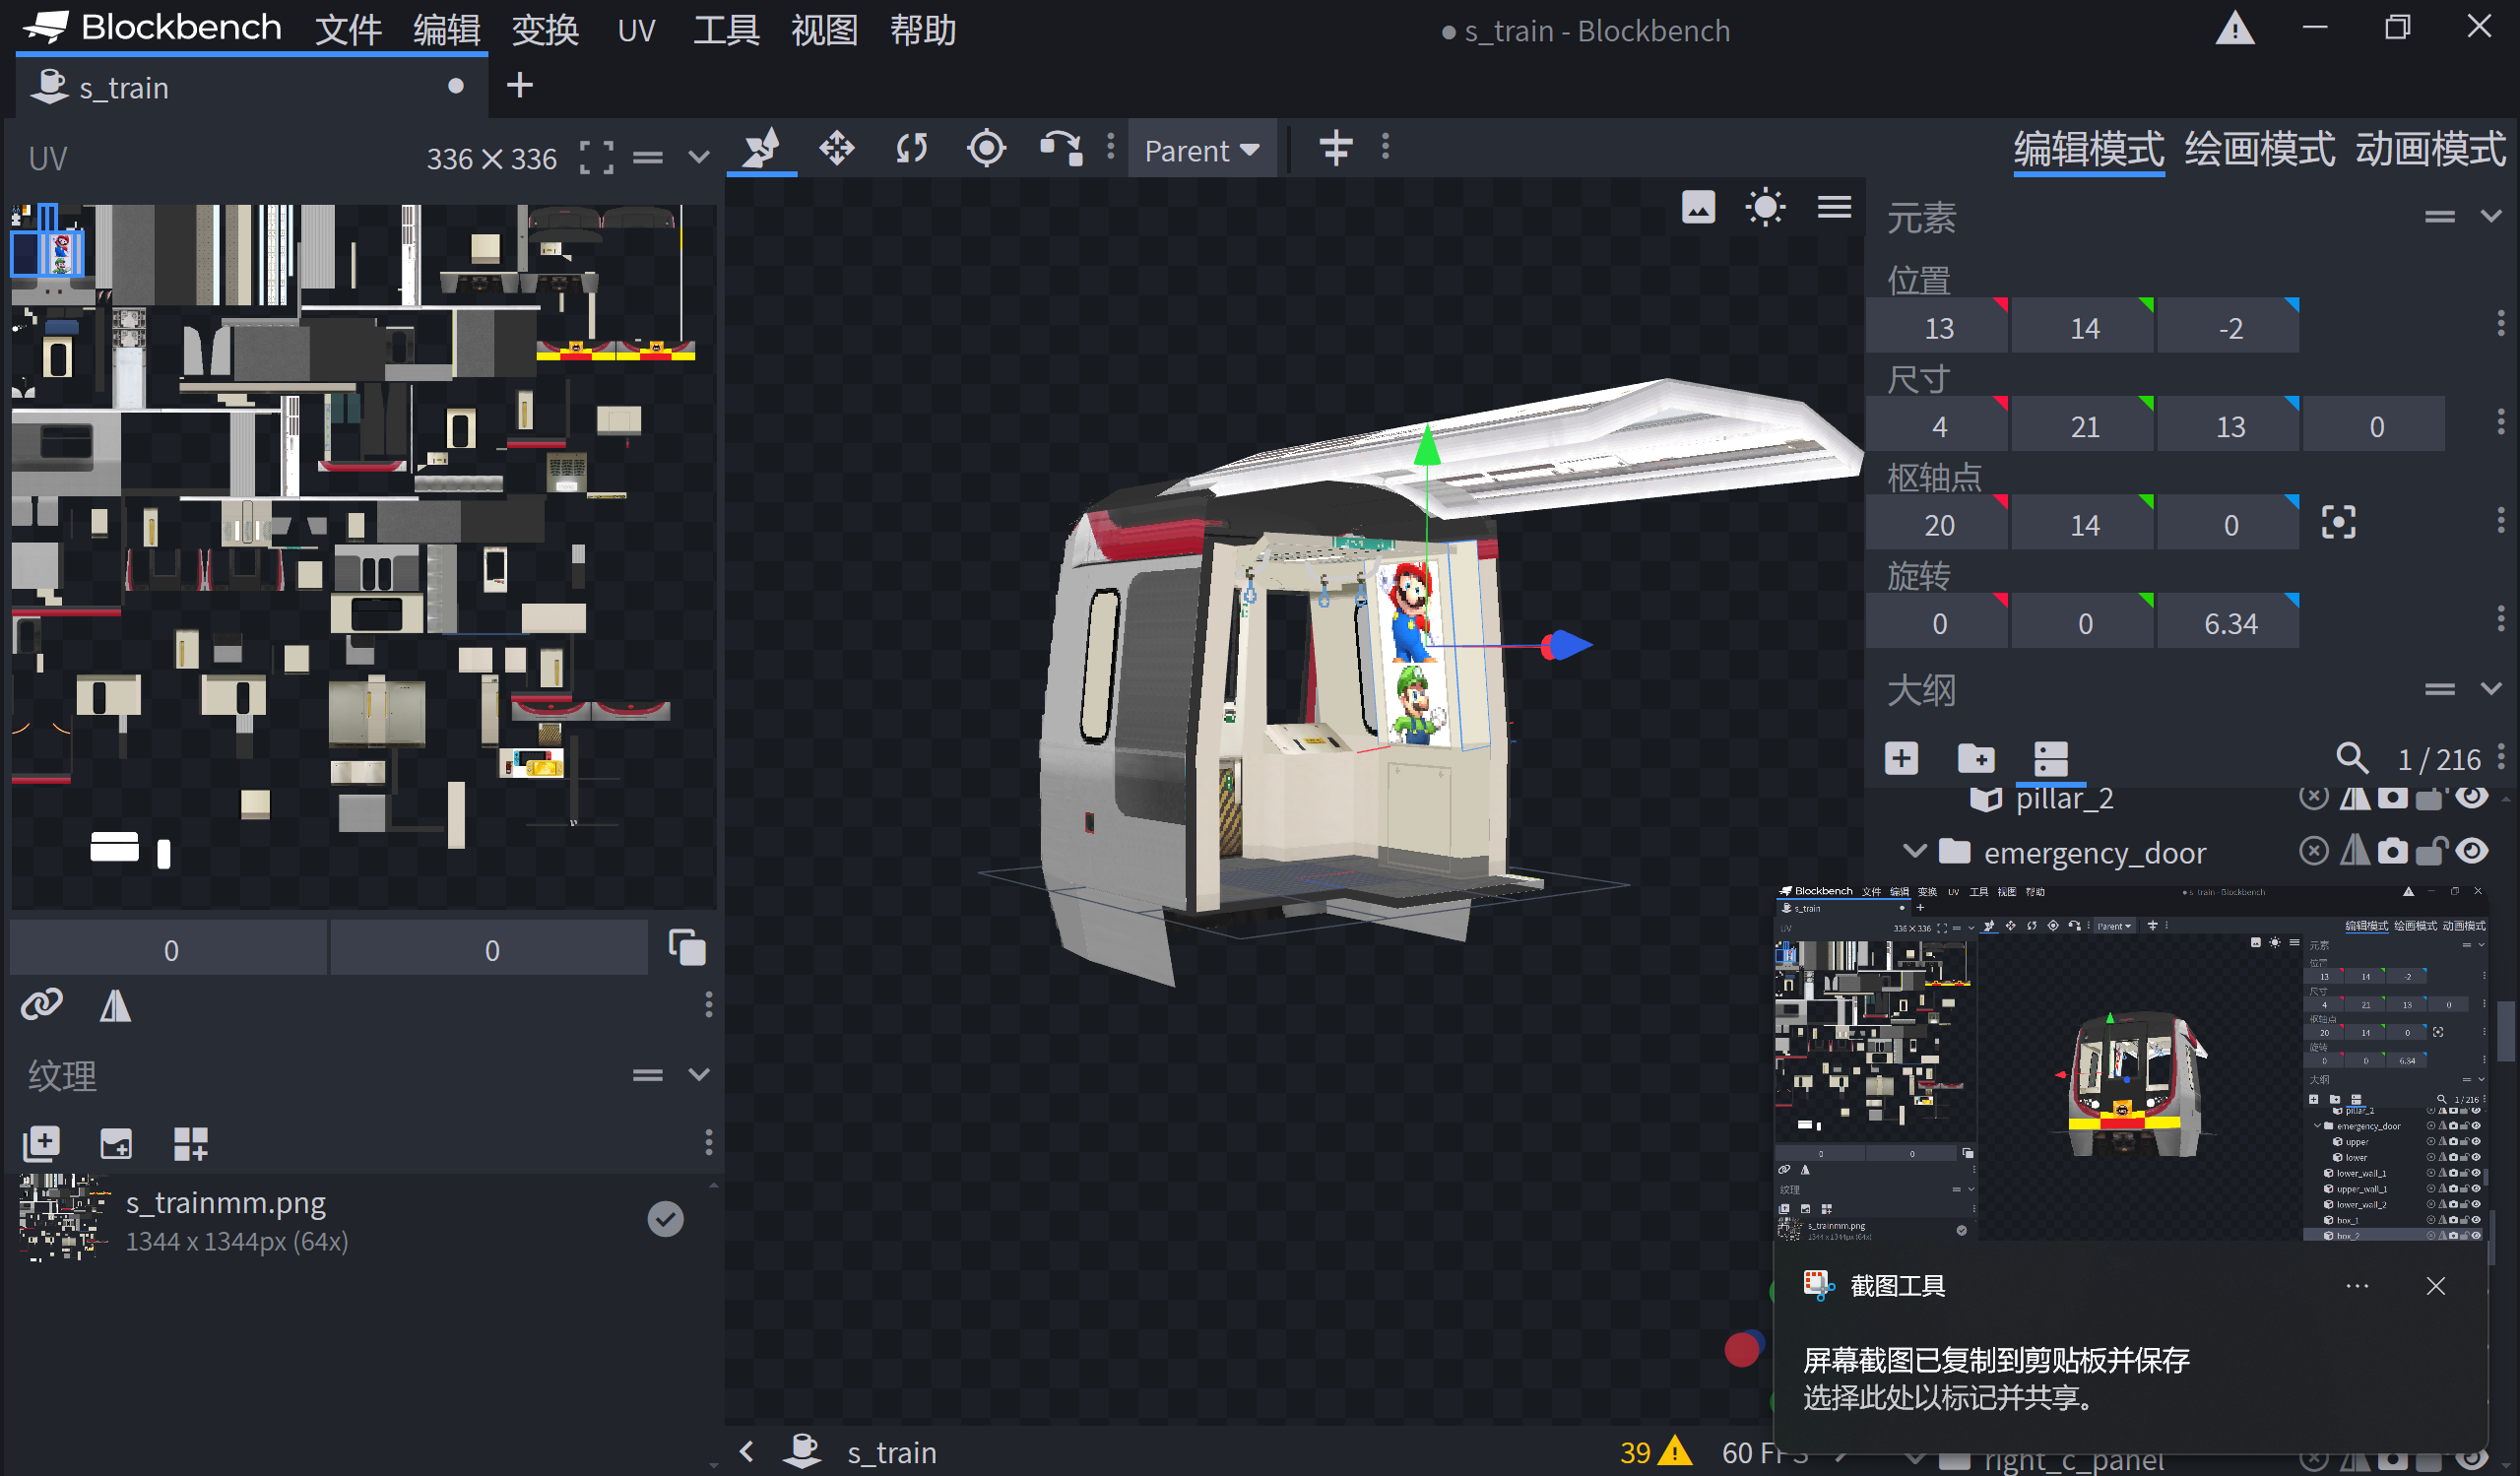Viewport: 2520px width, 1476px height.
Task: Click the UV mirror icon
Action: tap(115, 1004)
